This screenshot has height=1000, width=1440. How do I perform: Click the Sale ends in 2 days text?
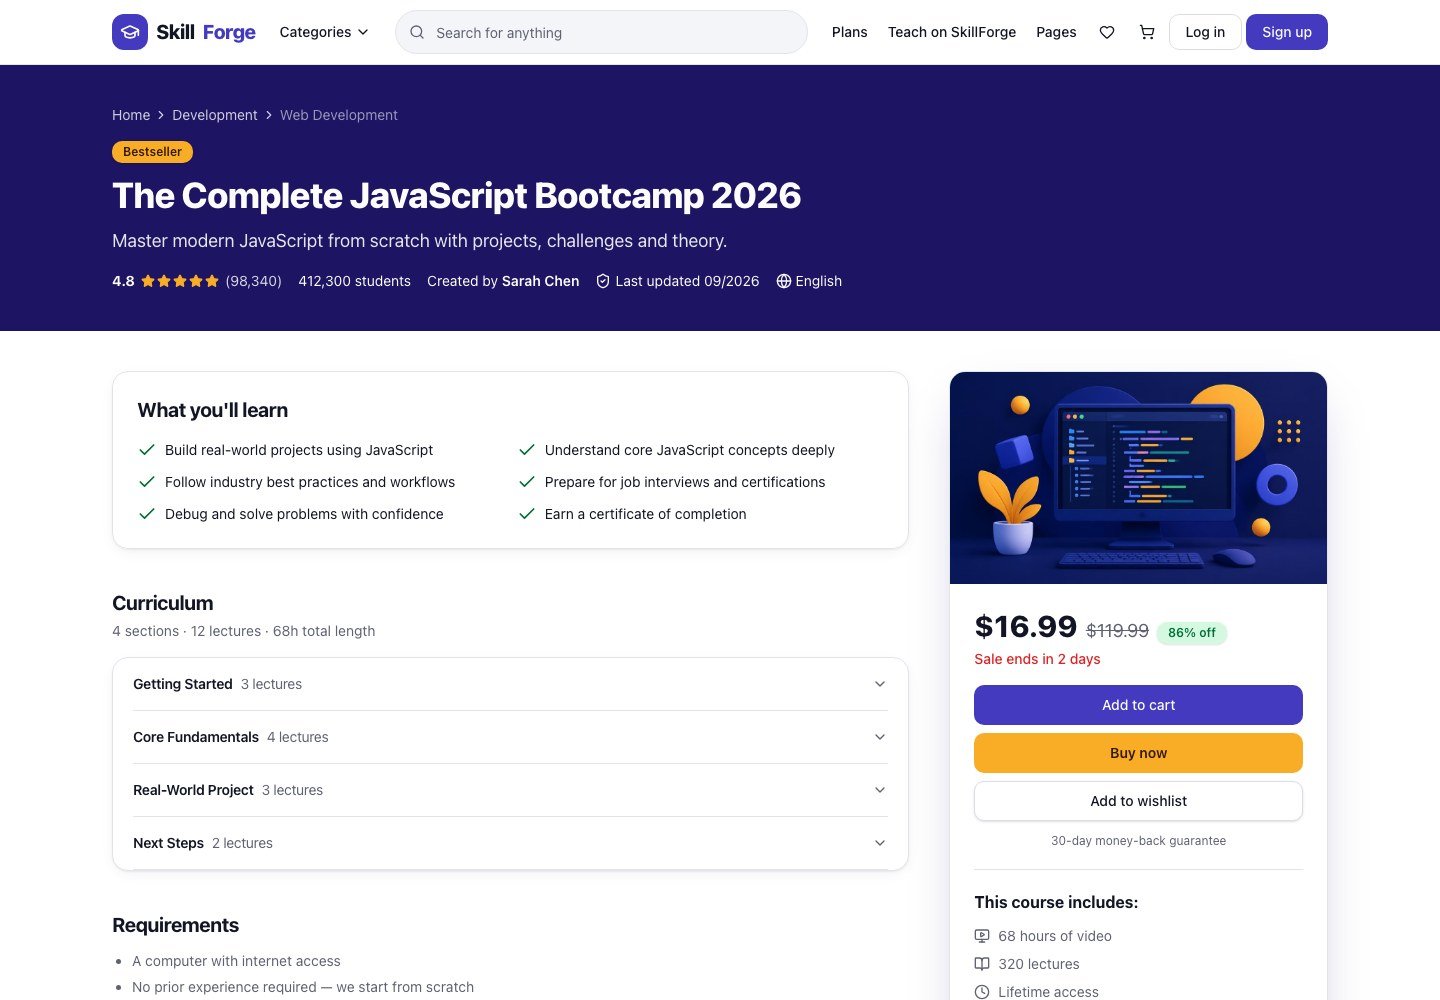click(x=1037, y=659)
